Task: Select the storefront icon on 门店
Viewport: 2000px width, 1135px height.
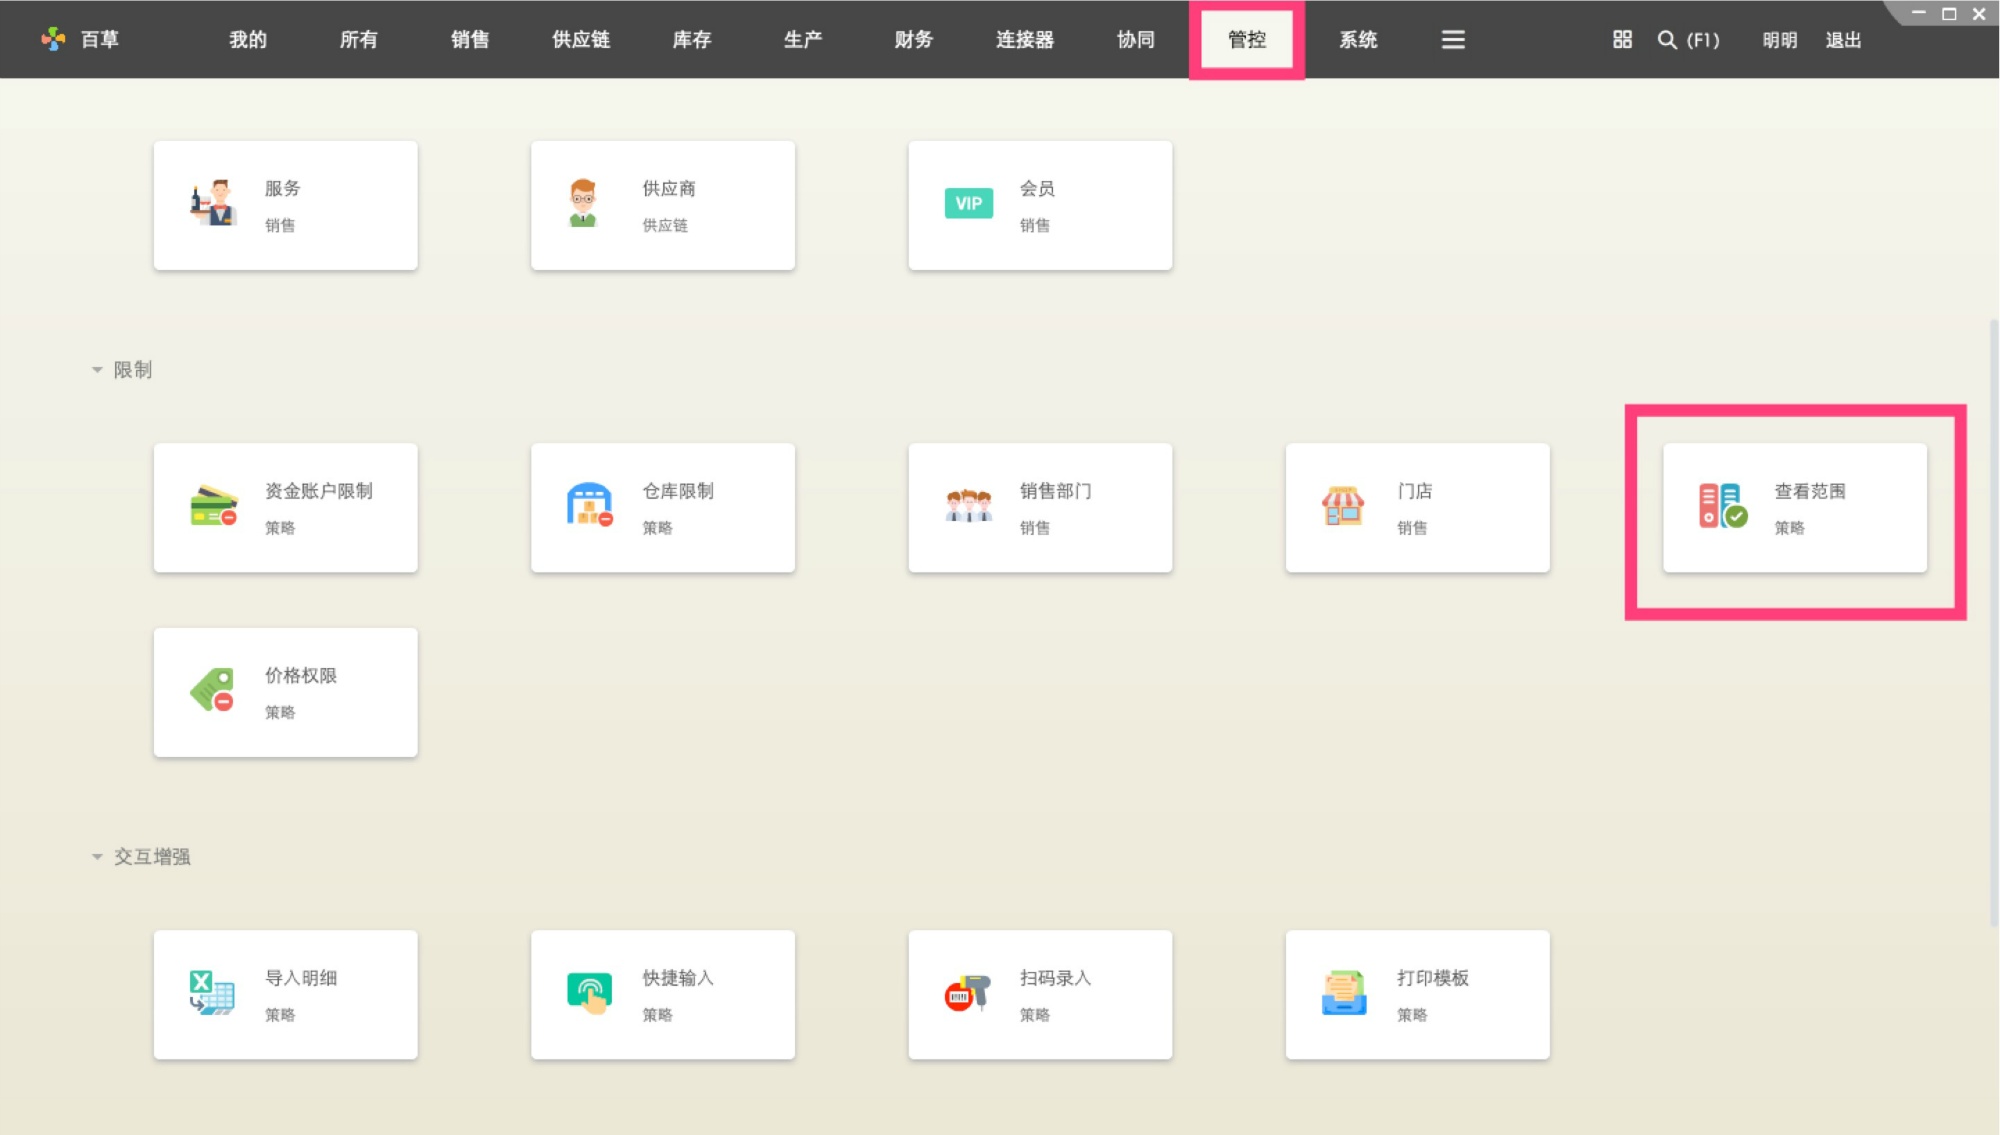Action: click(x=1343, y=505)
